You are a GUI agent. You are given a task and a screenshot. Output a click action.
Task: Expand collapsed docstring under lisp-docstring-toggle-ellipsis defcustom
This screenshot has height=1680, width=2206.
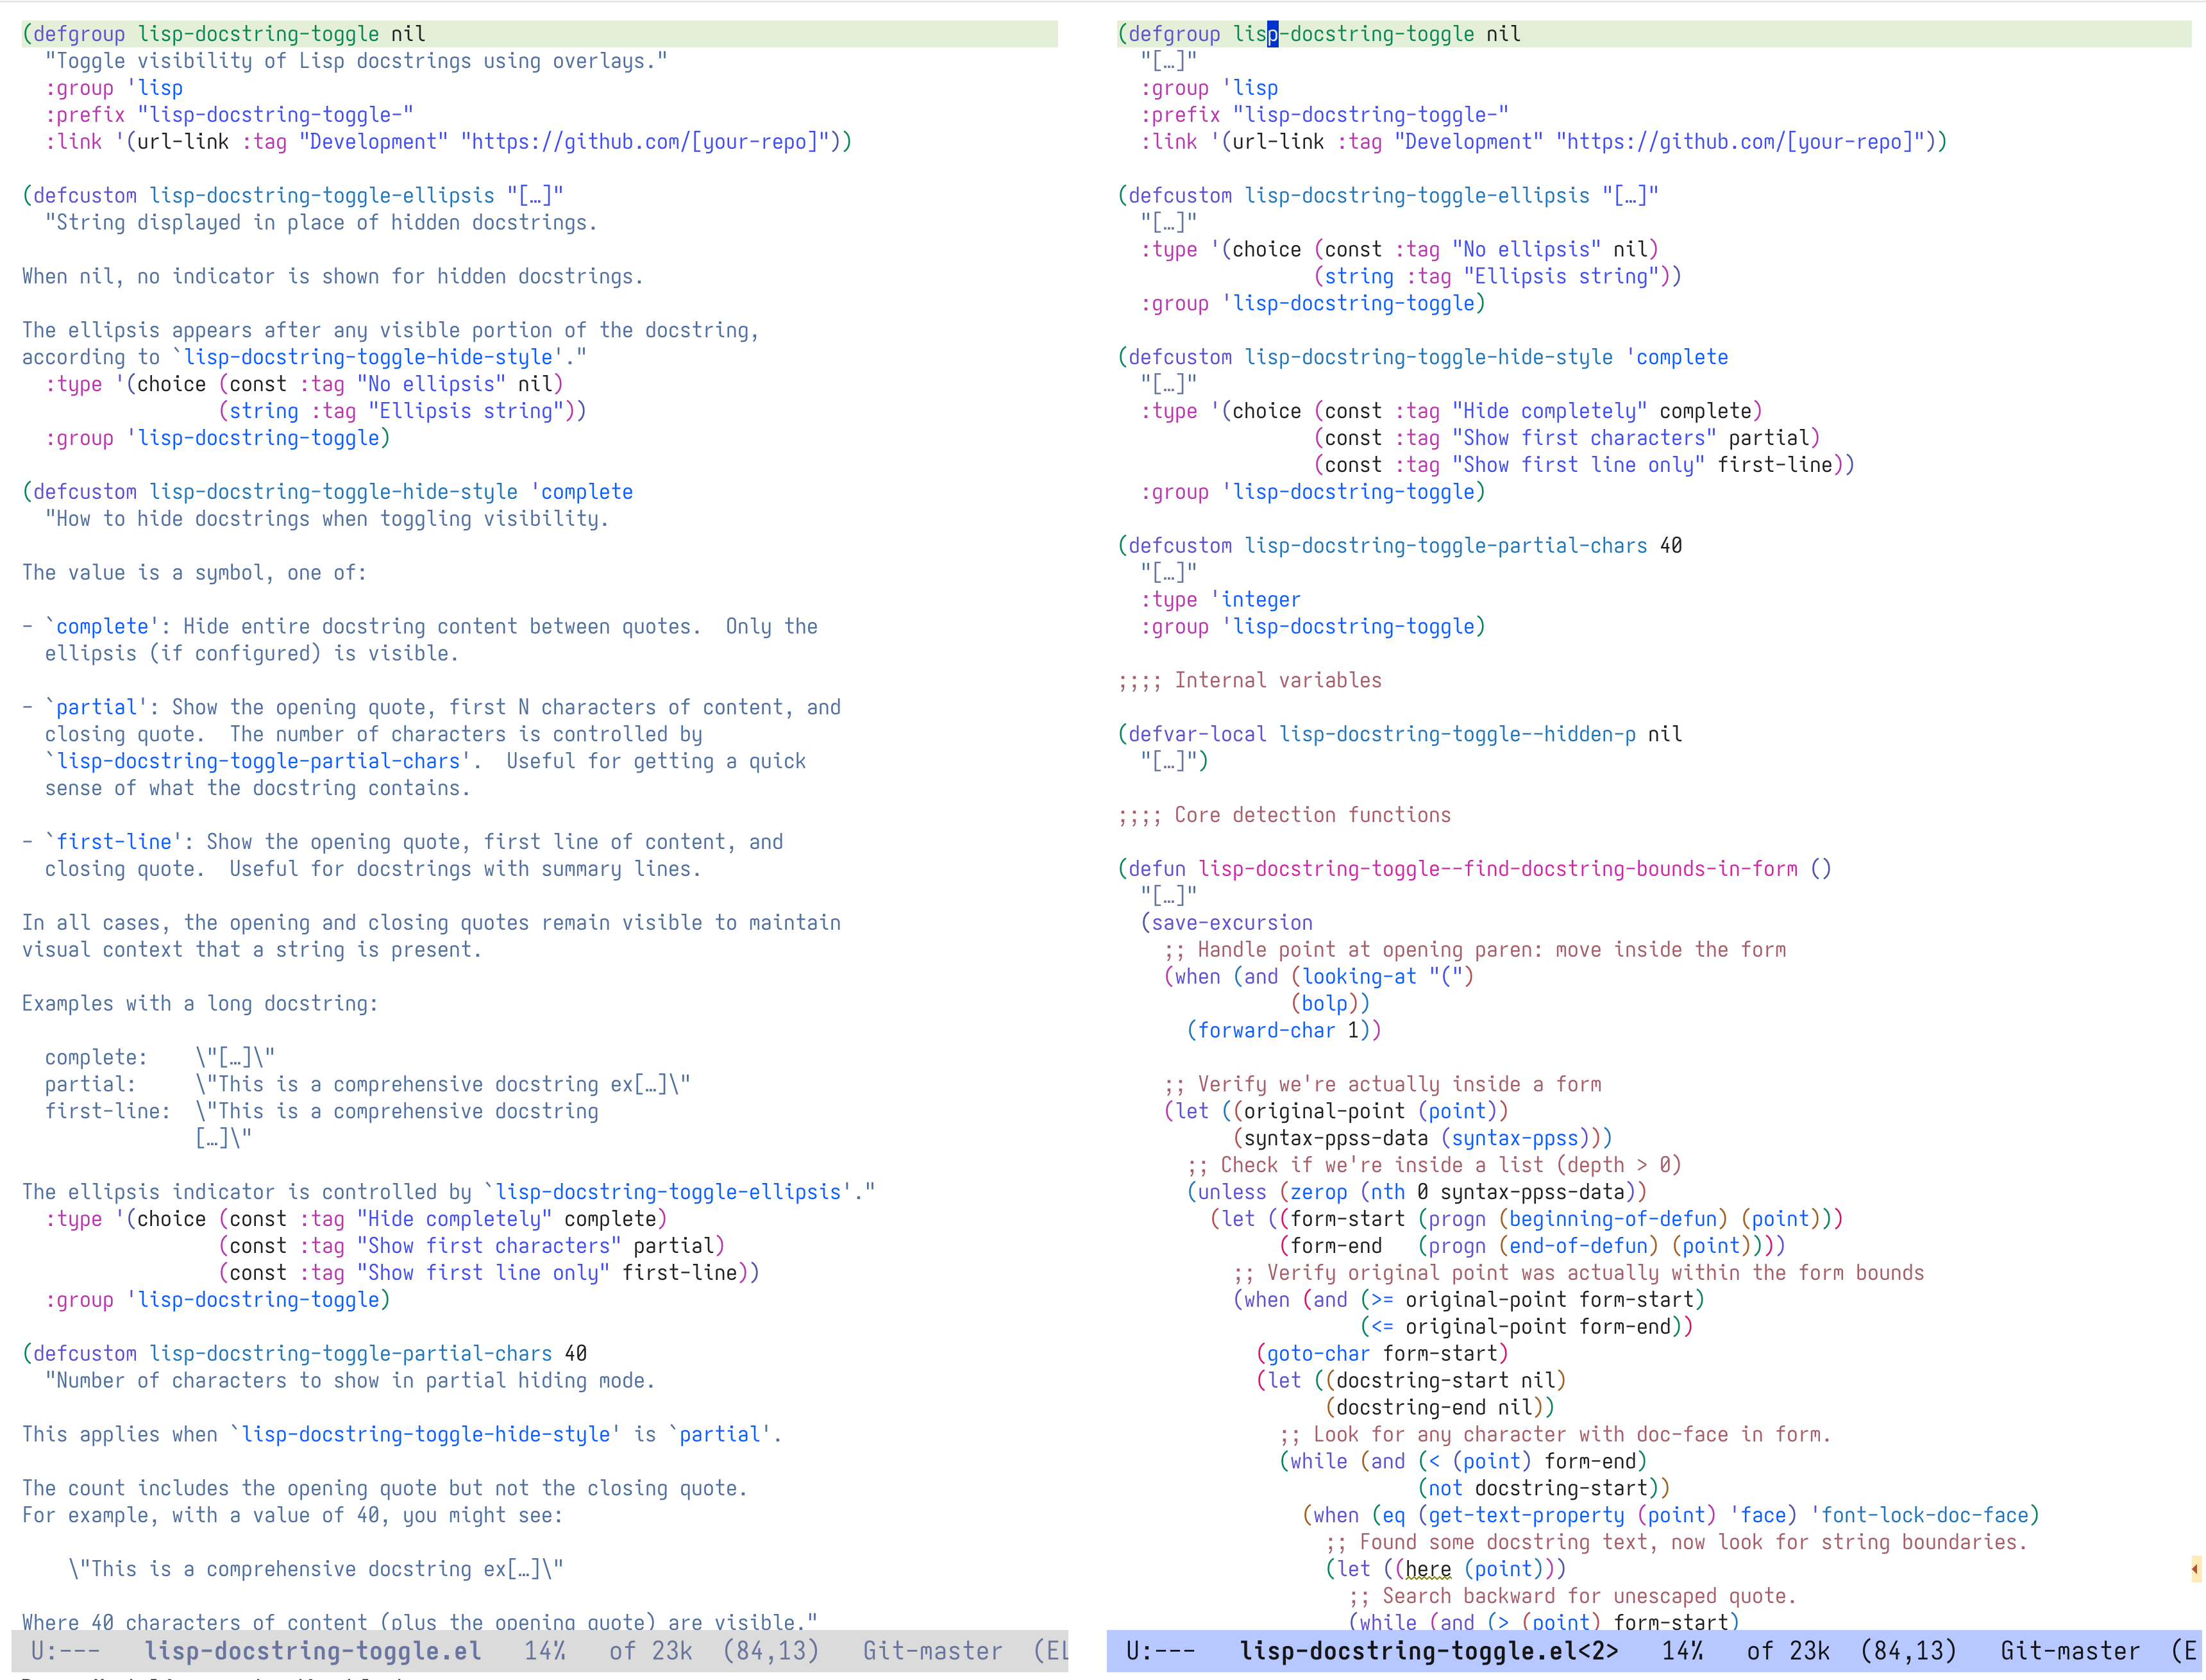tap(1168, 223)
